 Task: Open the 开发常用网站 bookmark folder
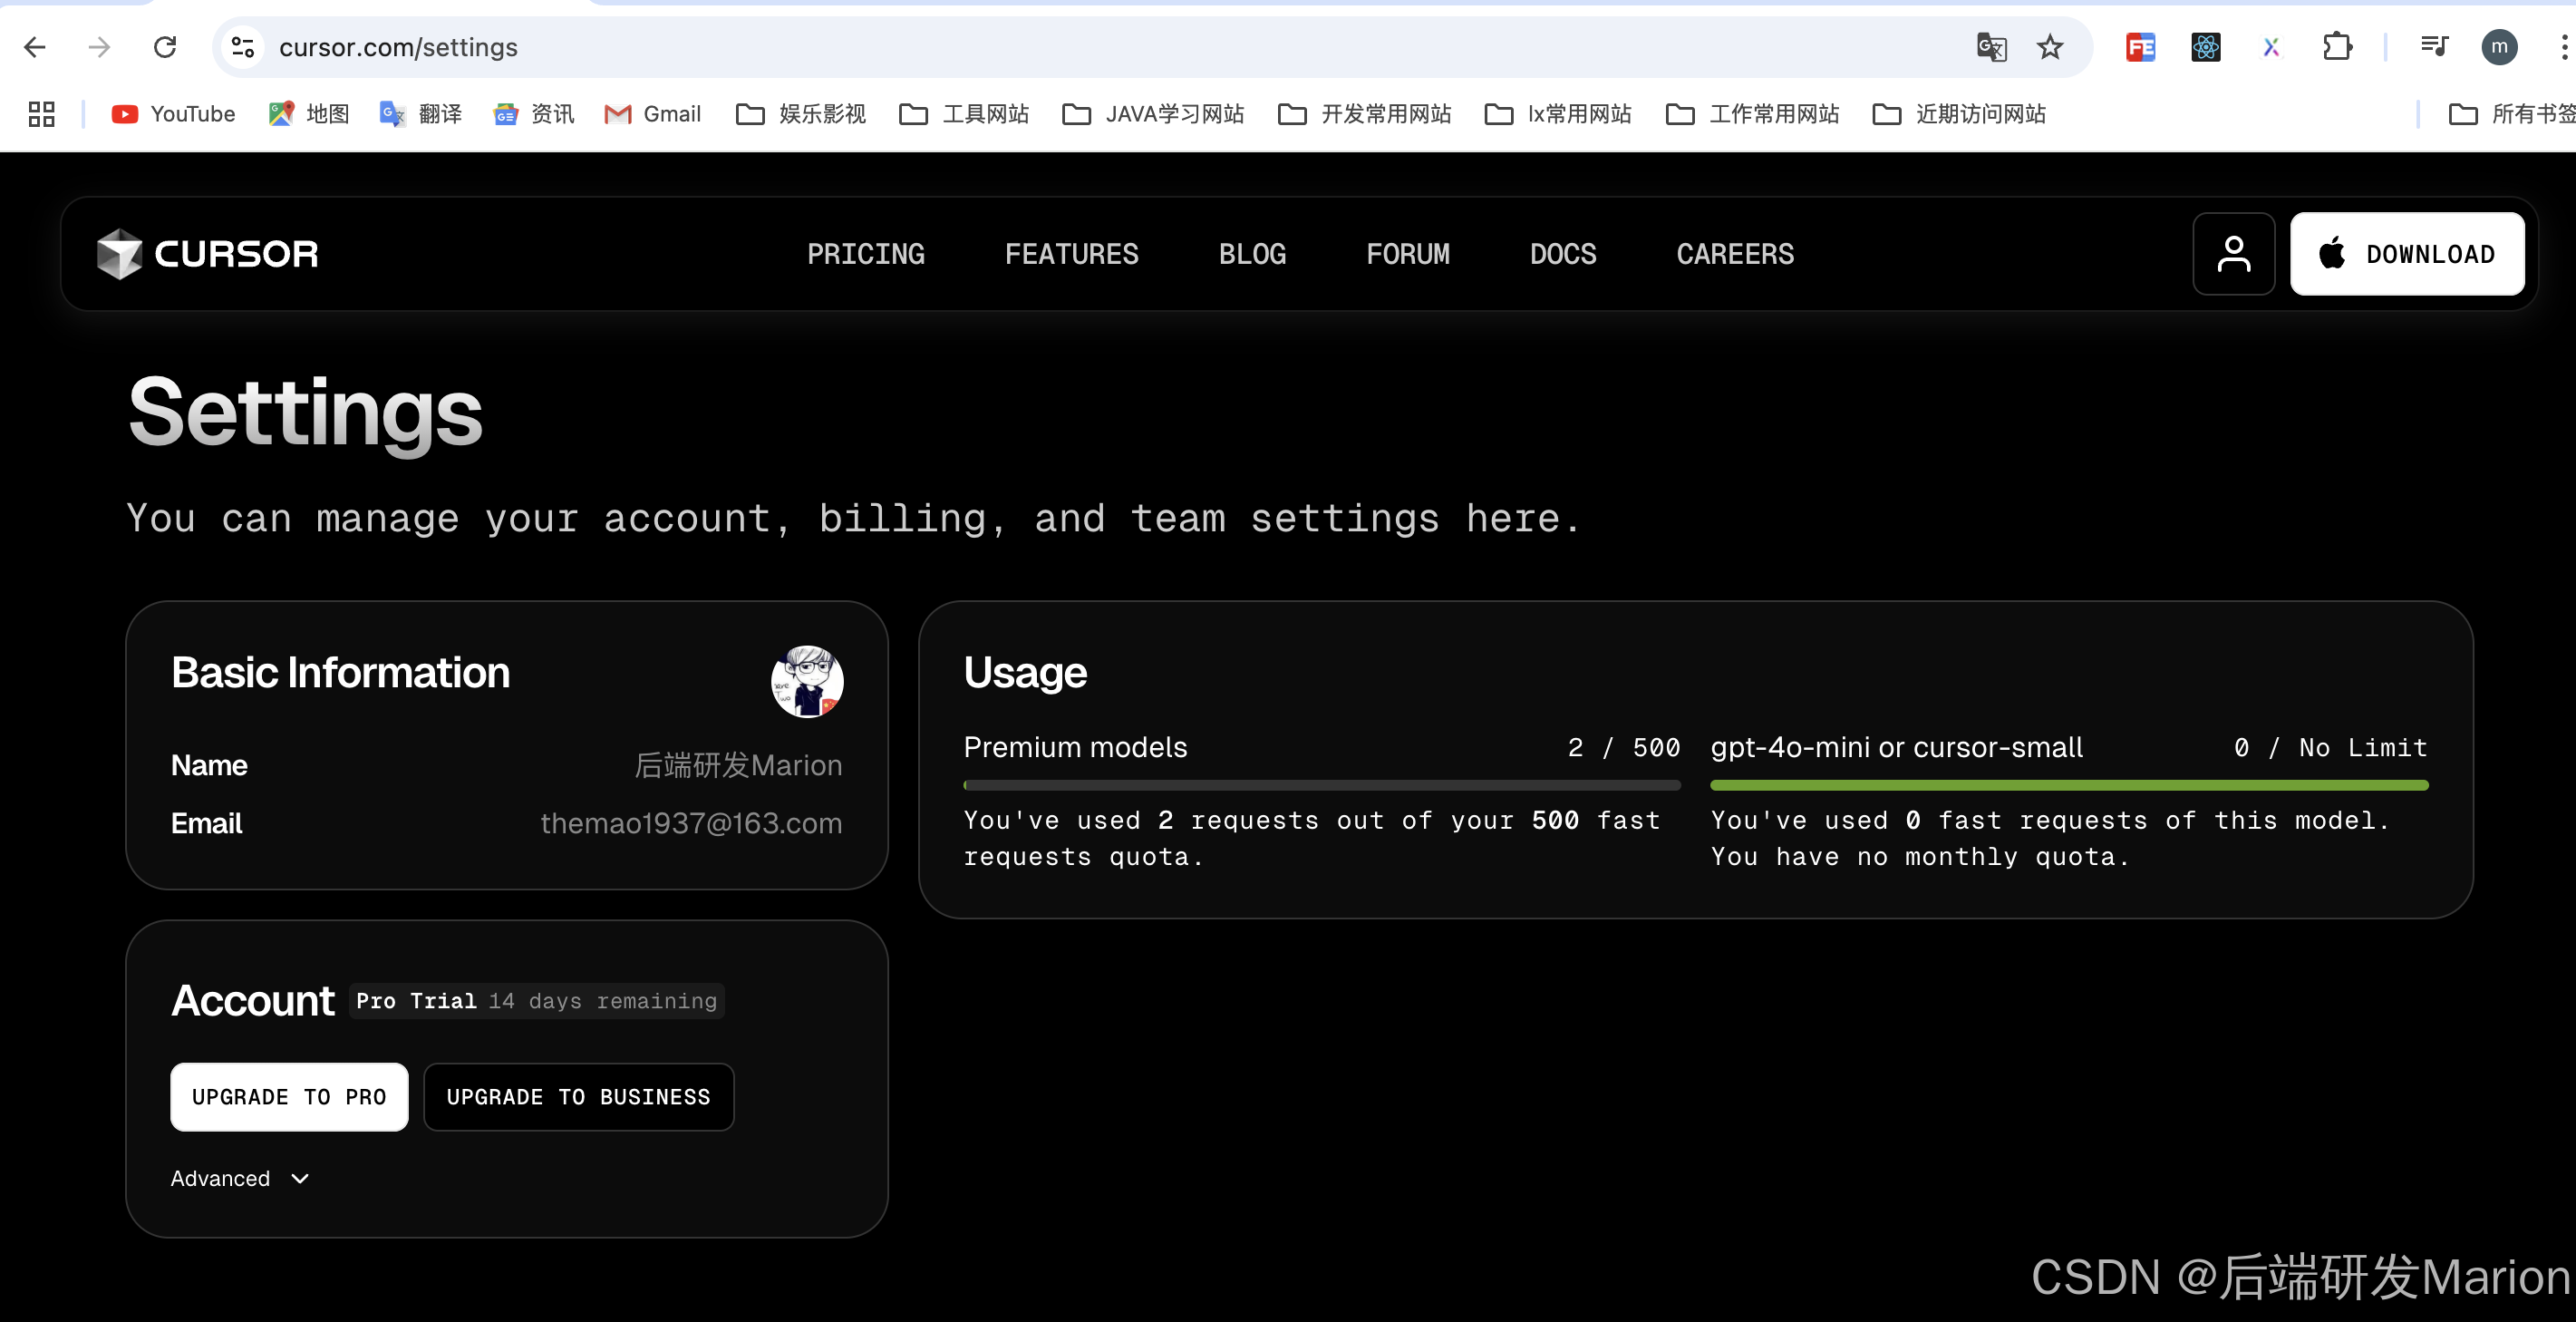(x=1365, y=114)
